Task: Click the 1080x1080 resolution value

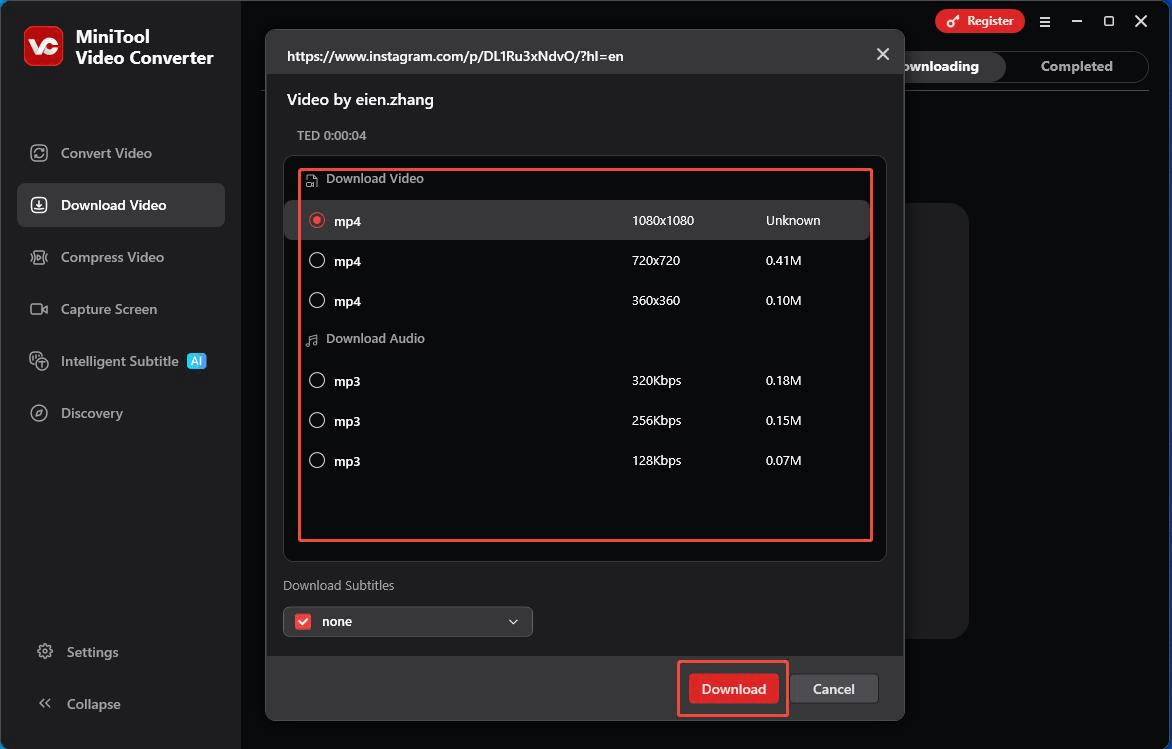Action: click(663, 221)
